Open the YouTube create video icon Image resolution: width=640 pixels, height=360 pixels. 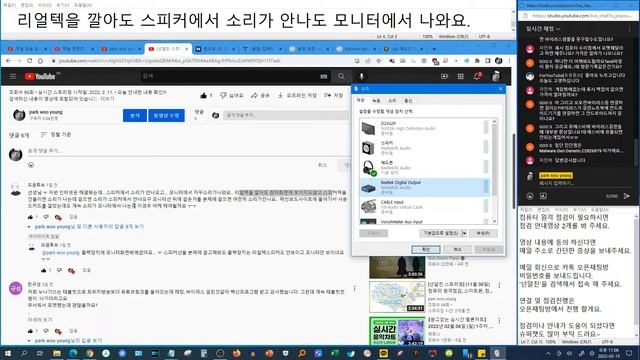coord(444,76)
